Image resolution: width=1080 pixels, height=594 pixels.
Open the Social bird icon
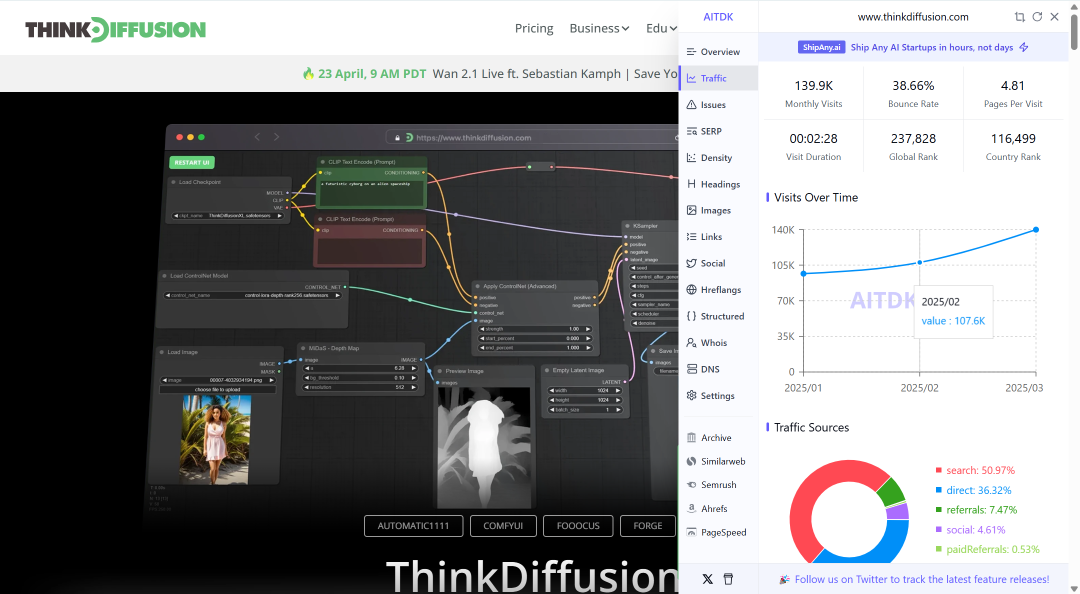tap(691, 263)
